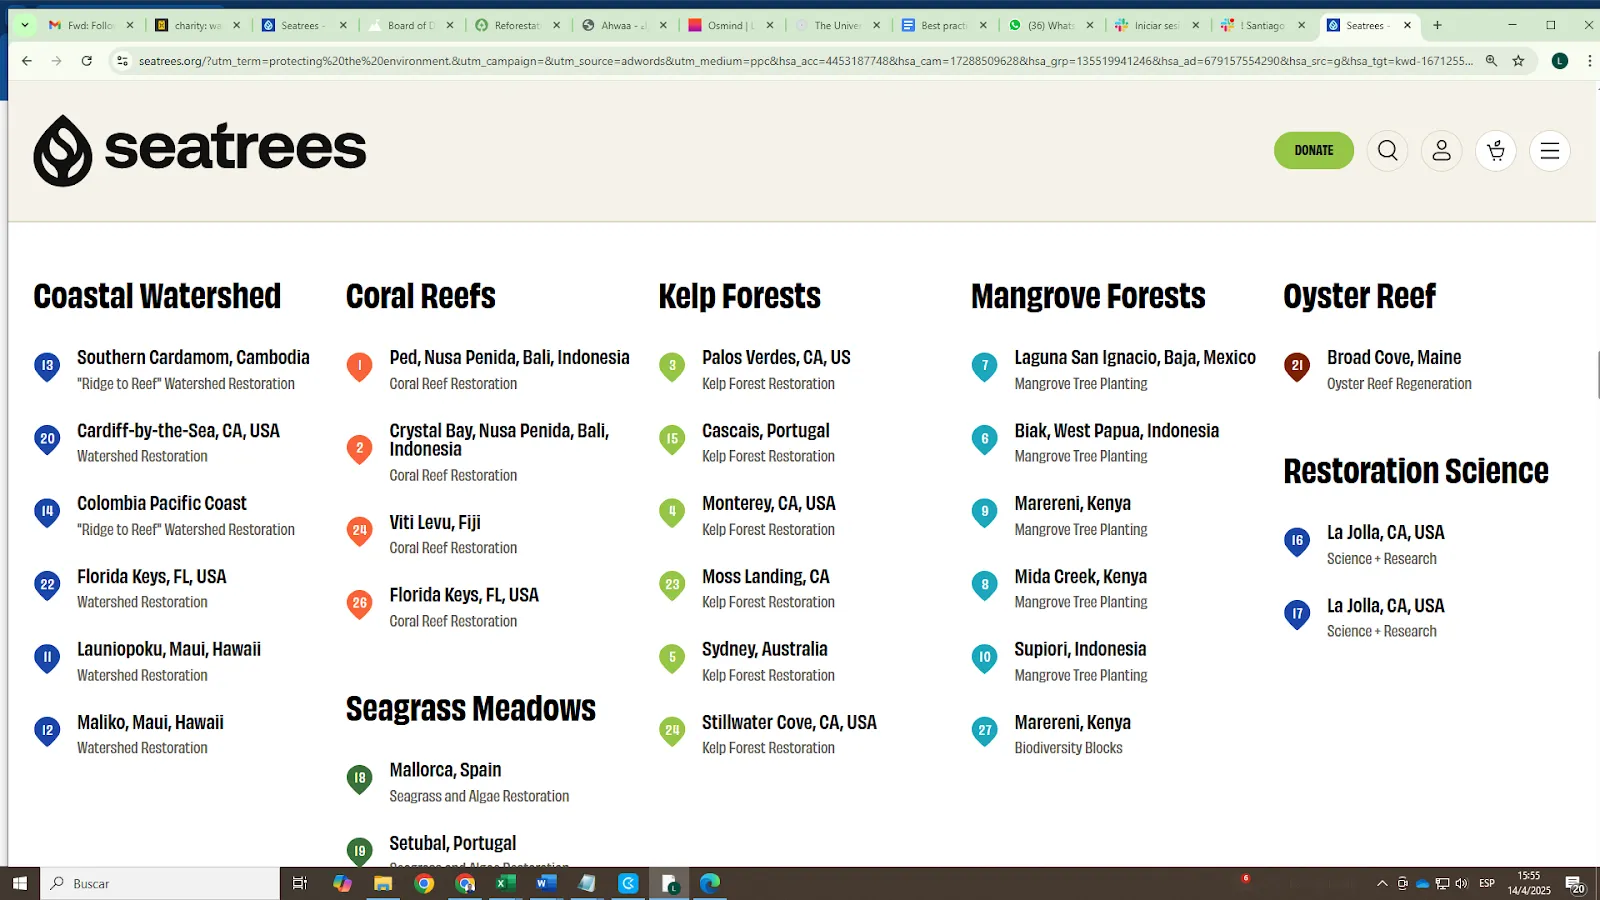Open the hamburger menu icon
The height and width of the screenshot is (900, 1600).
tap(1550, 151)
